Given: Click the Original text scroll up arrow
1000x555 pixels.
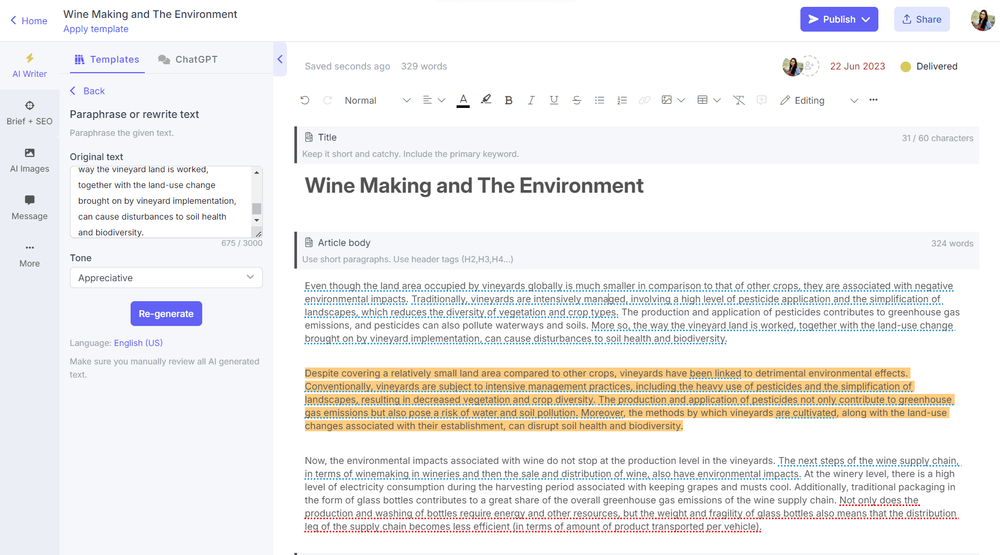Looking at the screenshot, I should [x=256, y=172].
